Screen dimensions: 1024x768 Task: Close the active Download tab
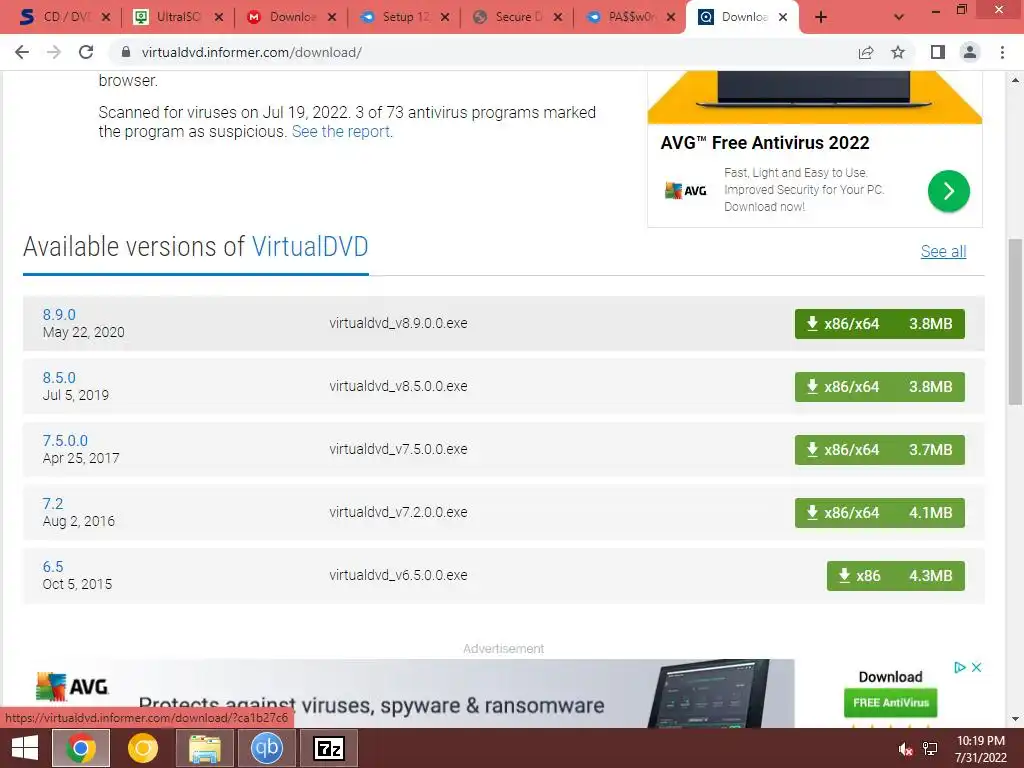[783, 18]
